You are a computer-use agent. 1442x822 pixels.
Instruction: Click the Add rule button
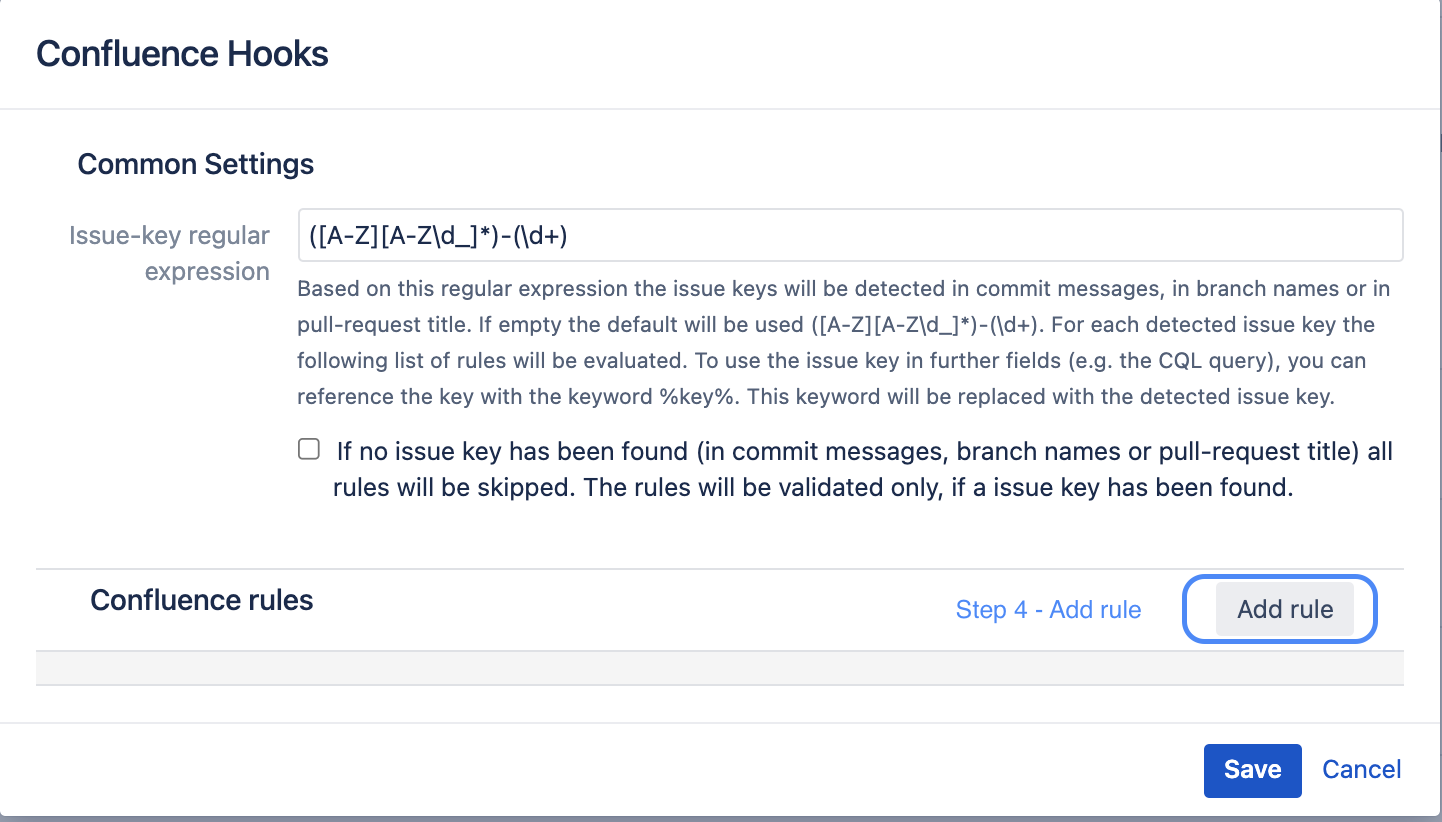pyautogui.click(x=1284, y=609)
